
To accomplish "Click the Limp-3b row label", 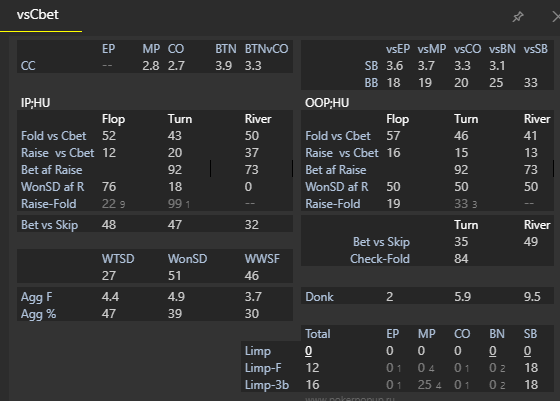I will 267,385.
